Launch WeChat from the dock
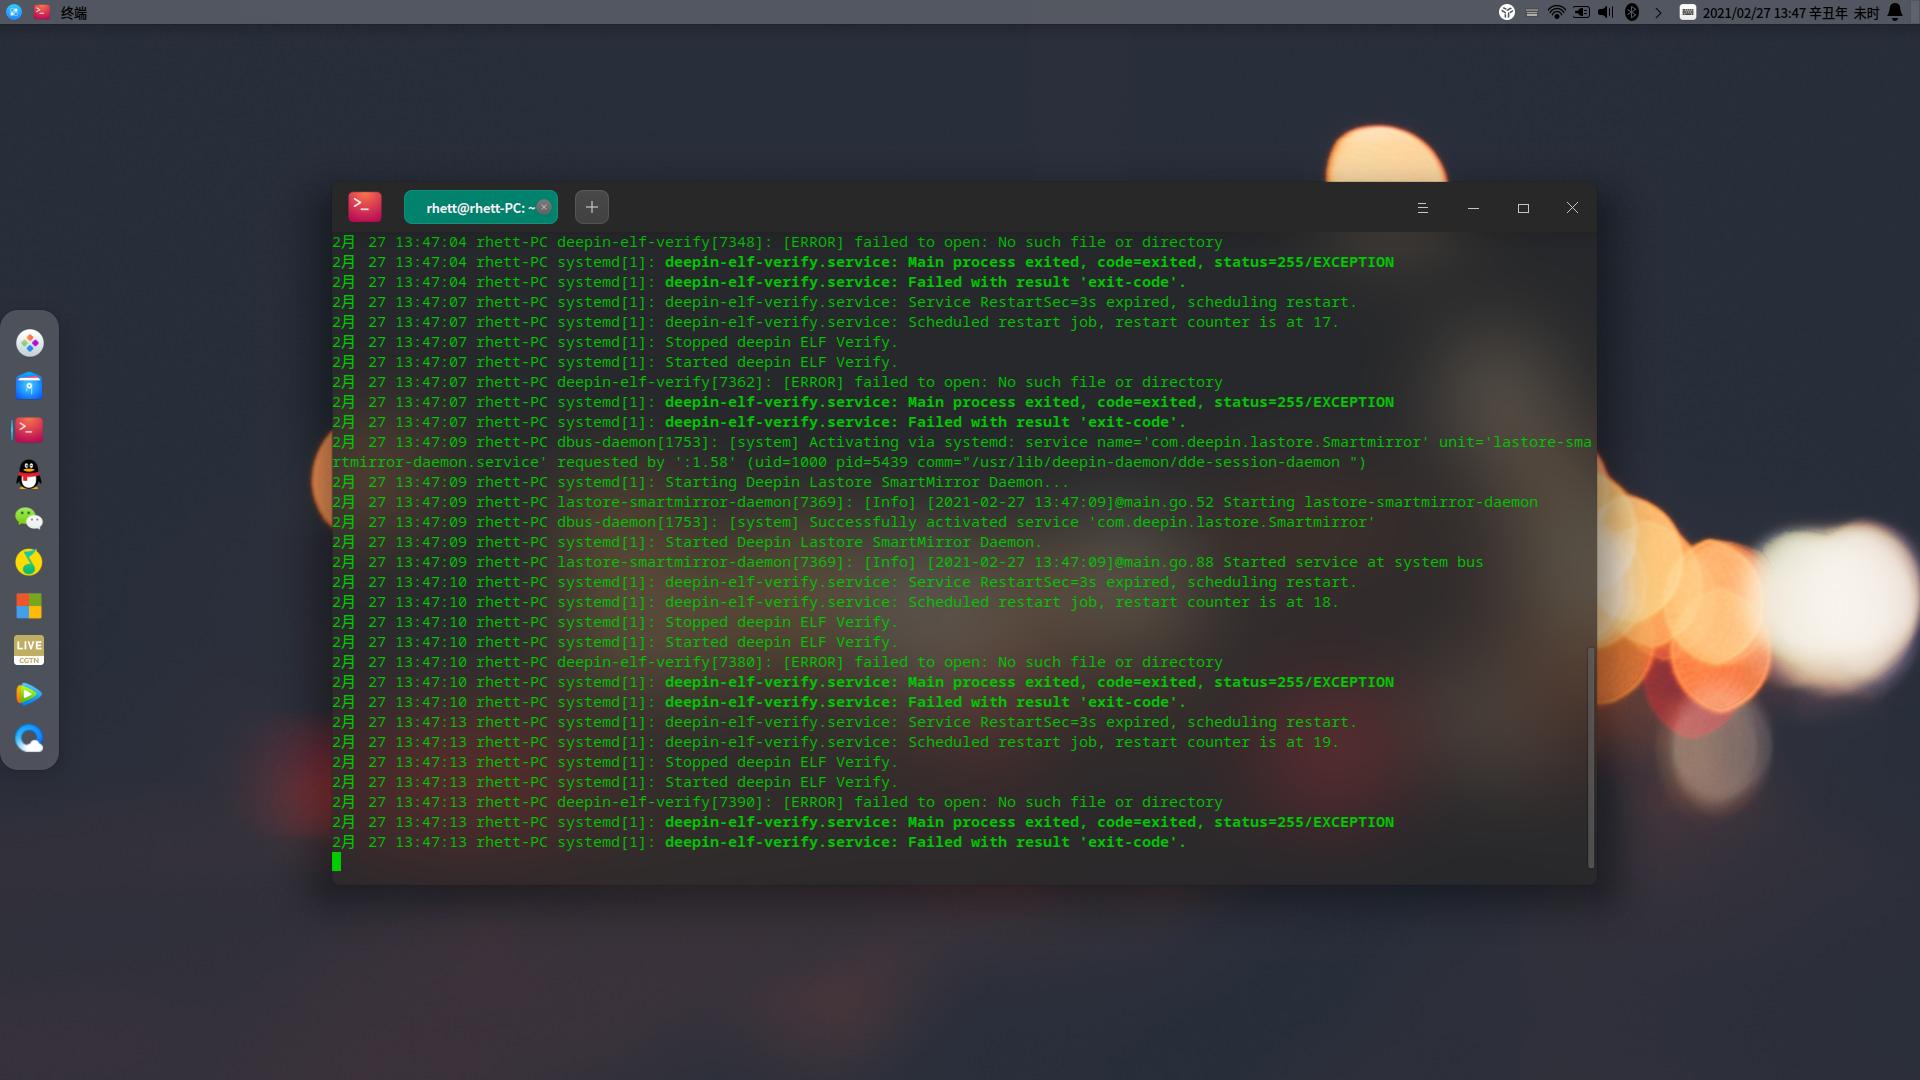Screen dimensions: 1920x1080 click(x=29, y=518)
